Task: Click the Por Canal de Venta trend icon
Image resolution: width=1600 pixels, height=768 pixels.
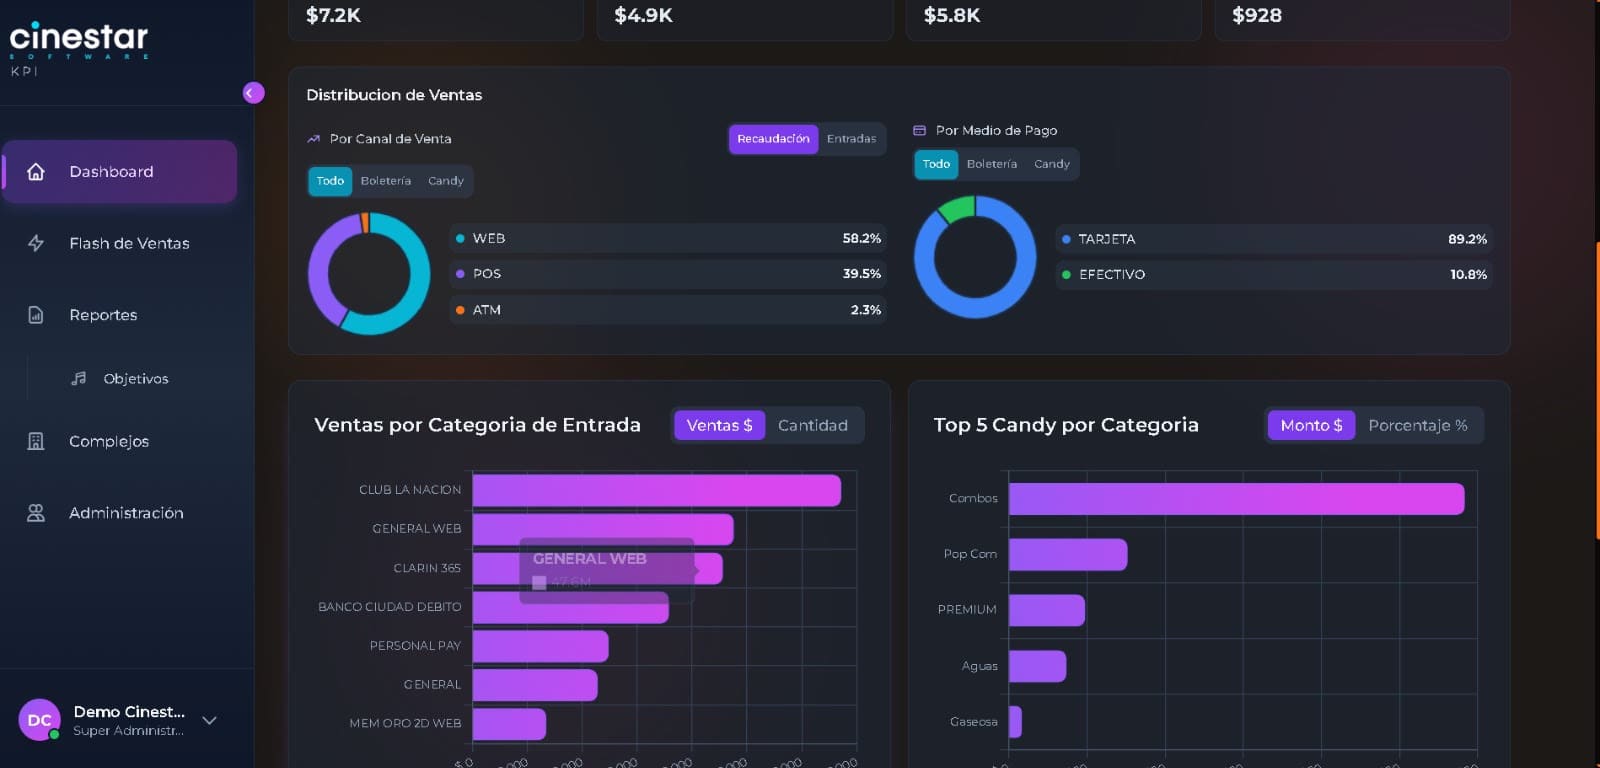Action: click(x=314, y=139)
